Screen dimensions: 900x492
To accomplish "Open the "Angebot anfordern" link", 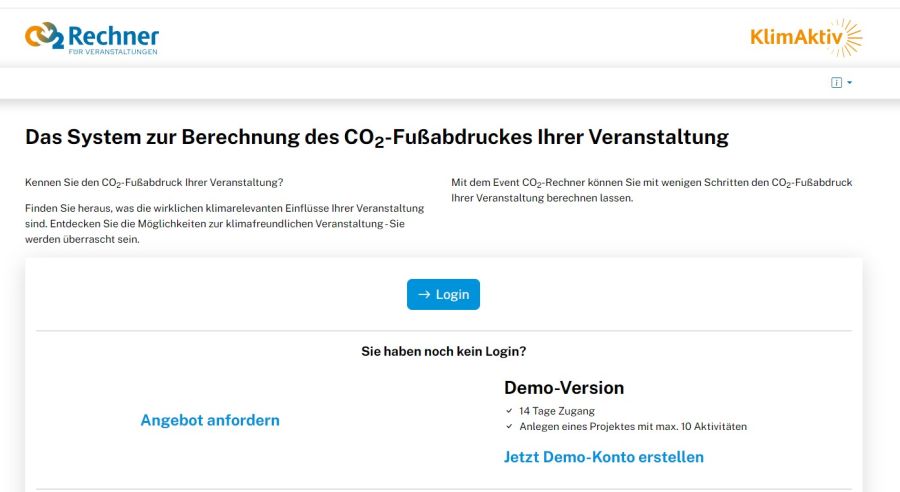I will pyautogui.click(x=210, y=420).
